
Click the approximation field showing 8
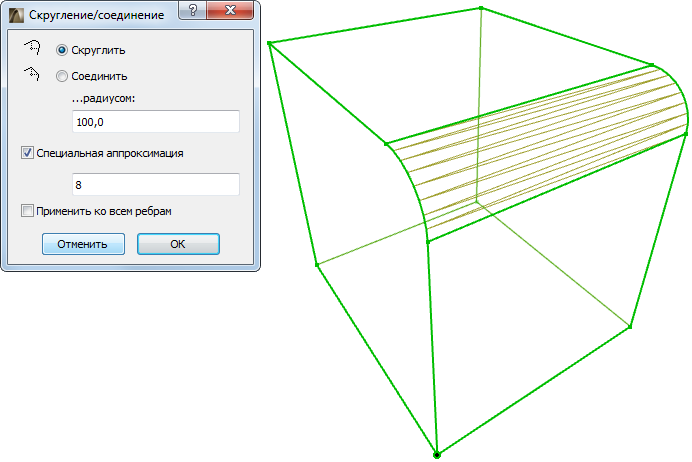(x=156, y=184)
